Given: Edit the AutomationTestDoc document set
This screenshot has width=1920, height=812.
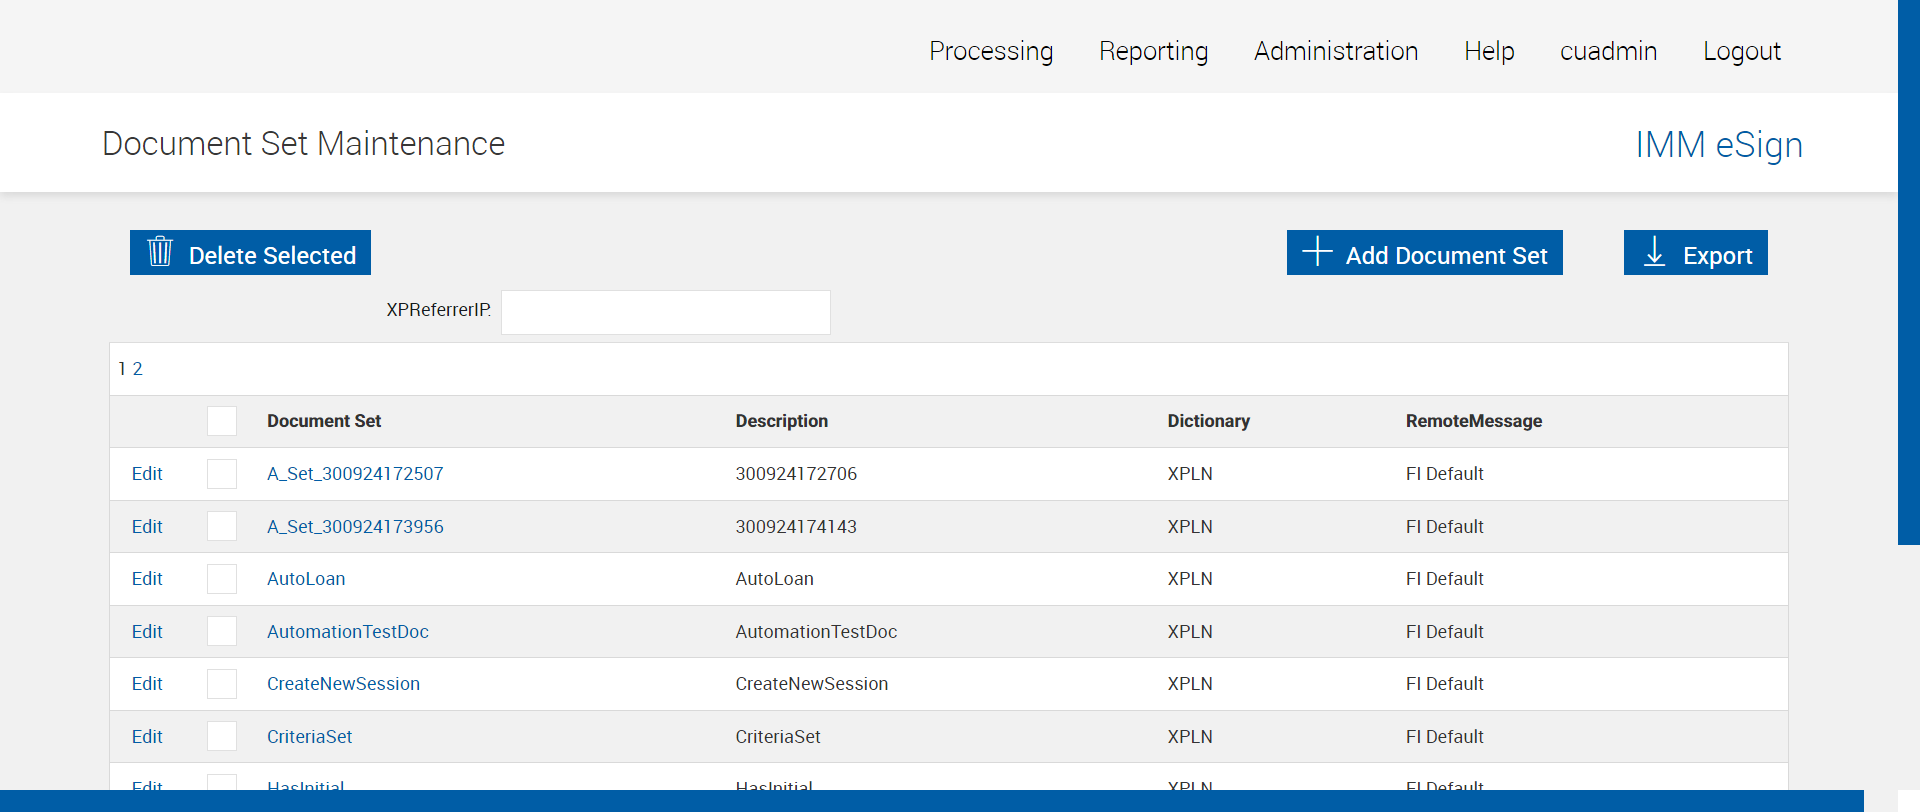Looking at the screenshot, I should pyautogui.click(x=147, y=632).
